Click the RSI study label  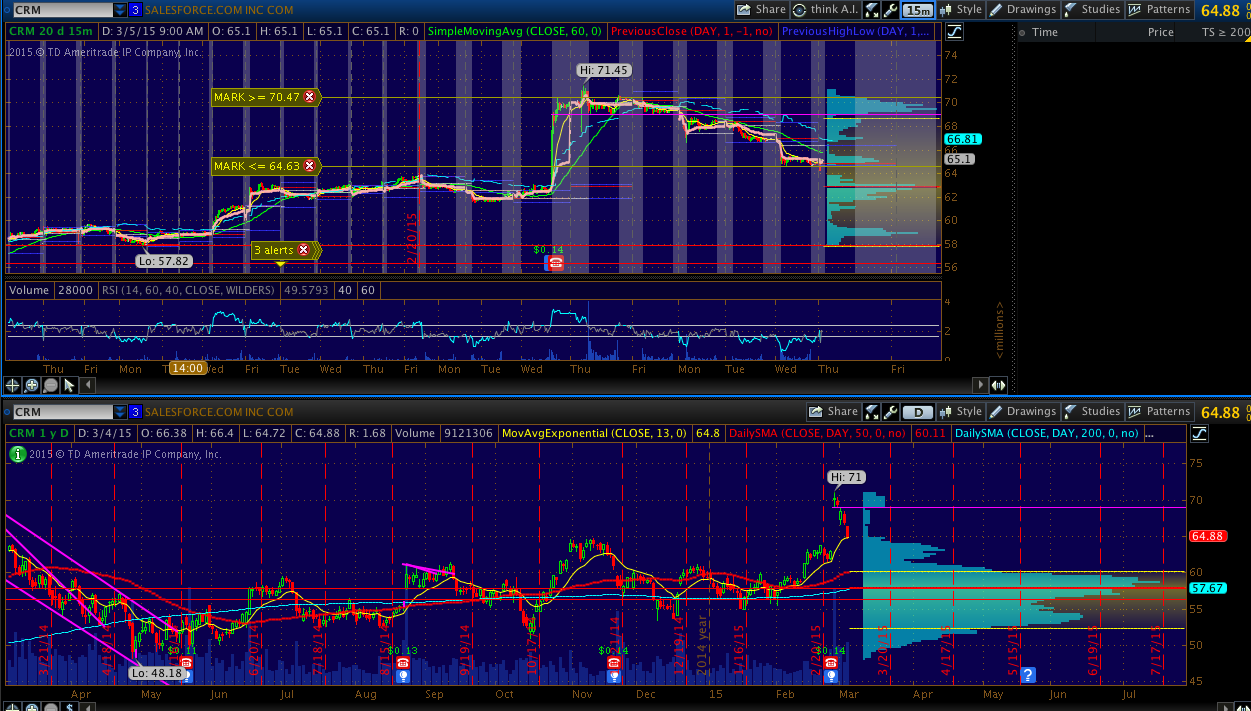click(187, 290)
